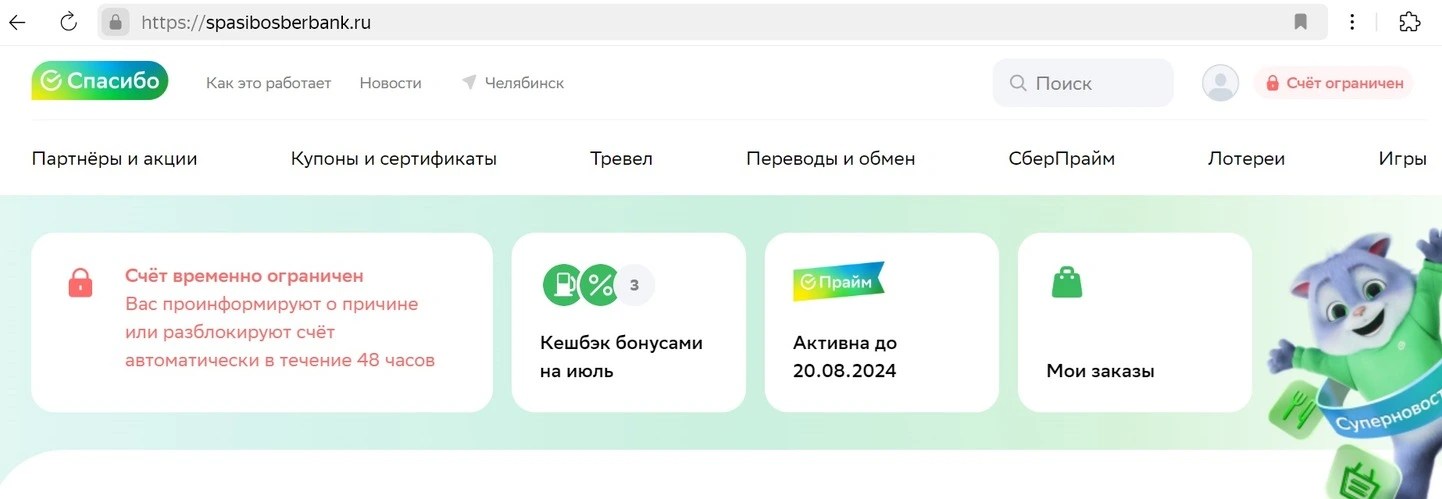Click the fuel pump cashback category icon

tap(563, 285)
